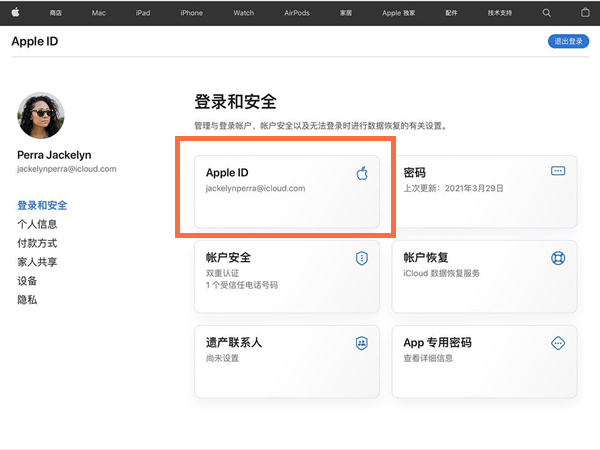
Task: Select 个人信息 in the sidebar
Action: [37, 224]
